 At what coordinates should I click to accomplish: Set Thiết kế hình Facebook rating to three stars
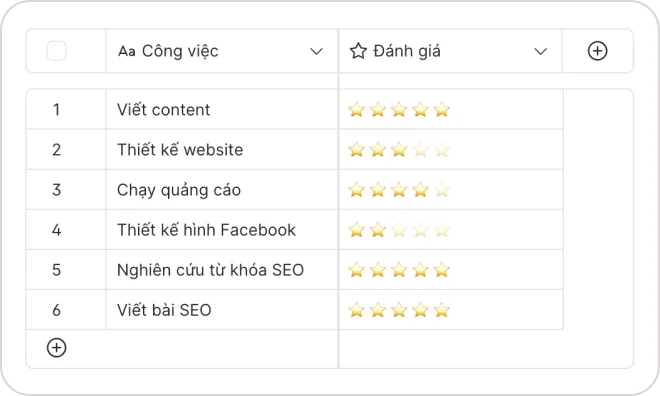[399, 230]
